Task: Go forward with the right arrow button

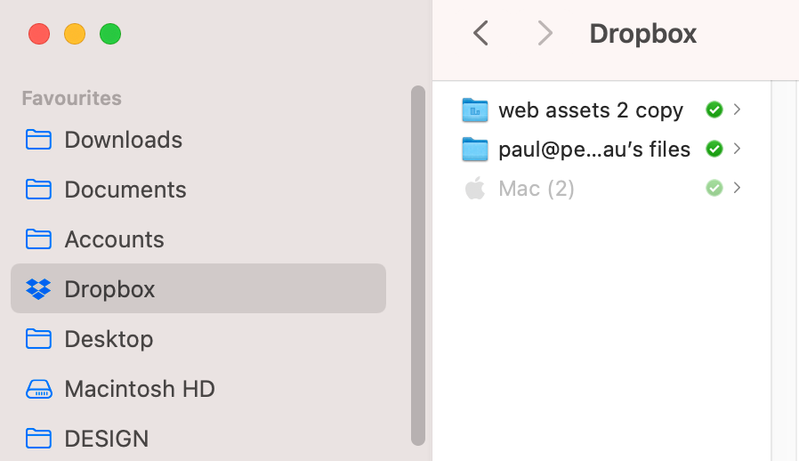Action: coord(545,34)
